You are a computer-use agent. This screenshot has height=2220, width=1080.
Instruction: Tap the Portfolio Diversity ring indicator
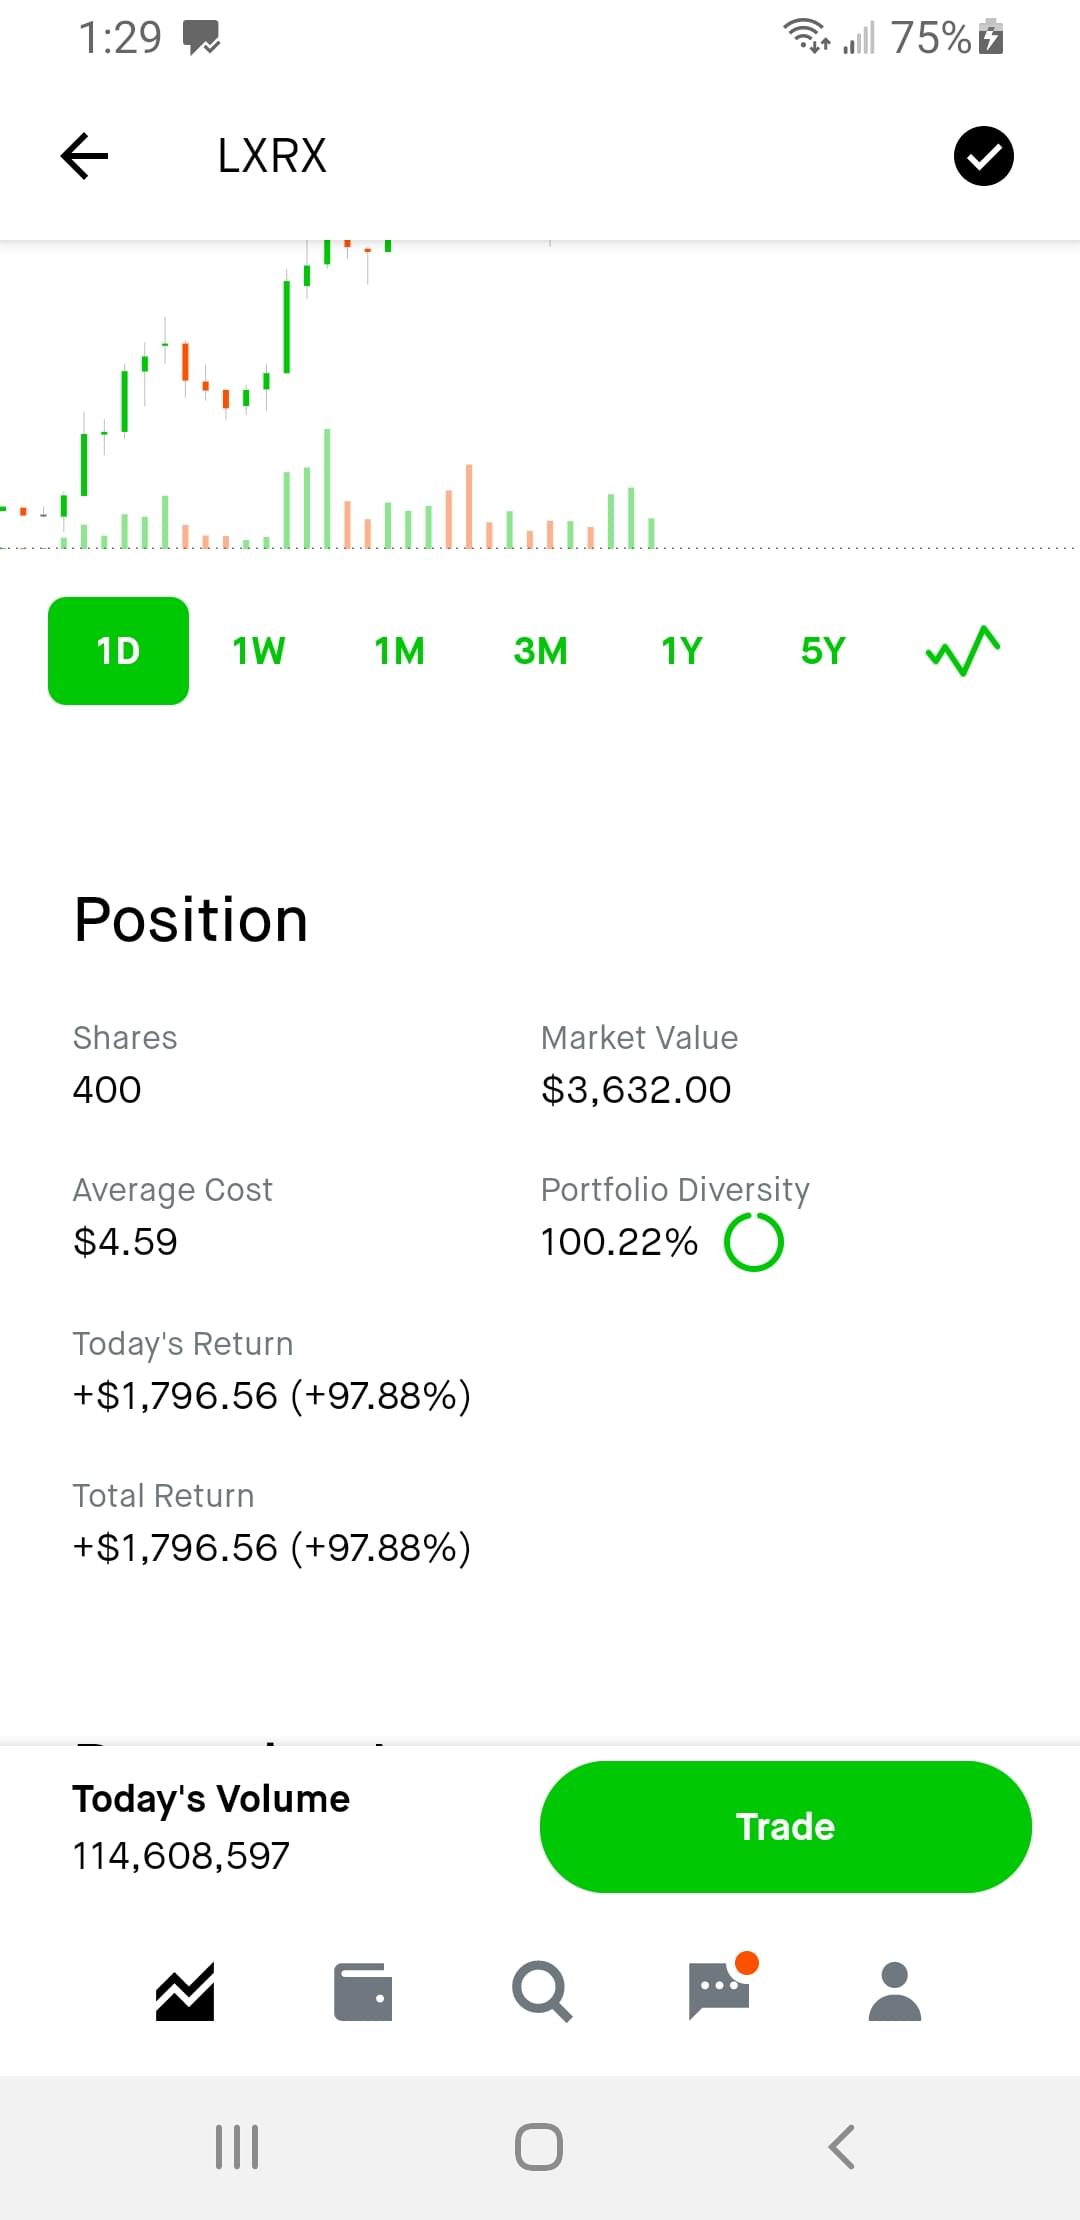(x=754, y=1242)
